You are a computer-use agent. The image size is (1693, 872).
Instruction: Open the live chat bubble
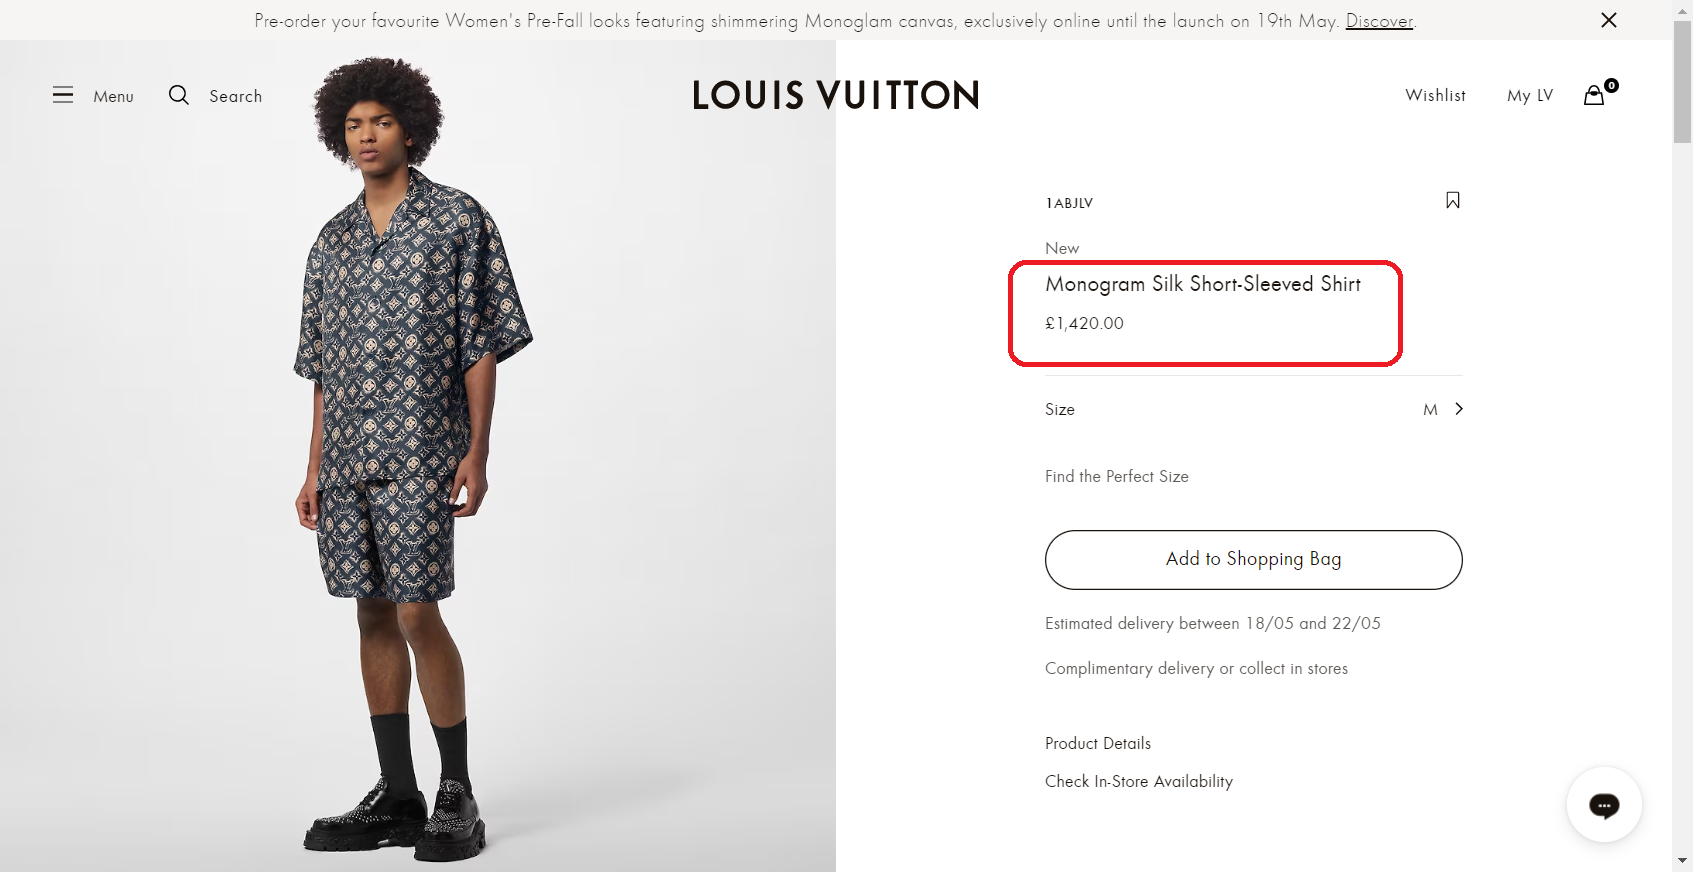1604,805
